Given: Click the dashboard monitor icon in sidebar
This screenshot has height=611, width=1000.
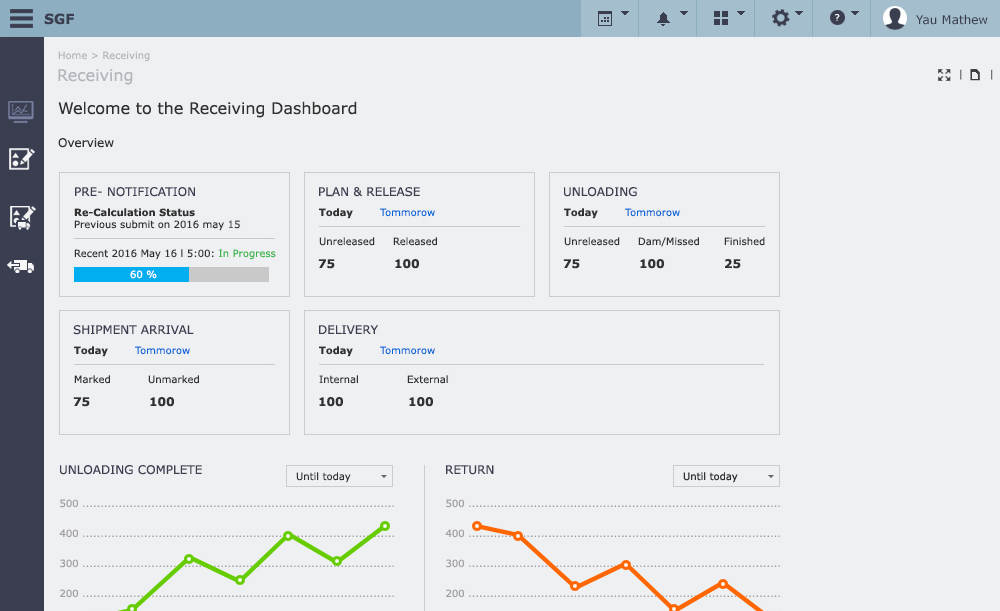Looking at the screenshot, I should [21, 111].
